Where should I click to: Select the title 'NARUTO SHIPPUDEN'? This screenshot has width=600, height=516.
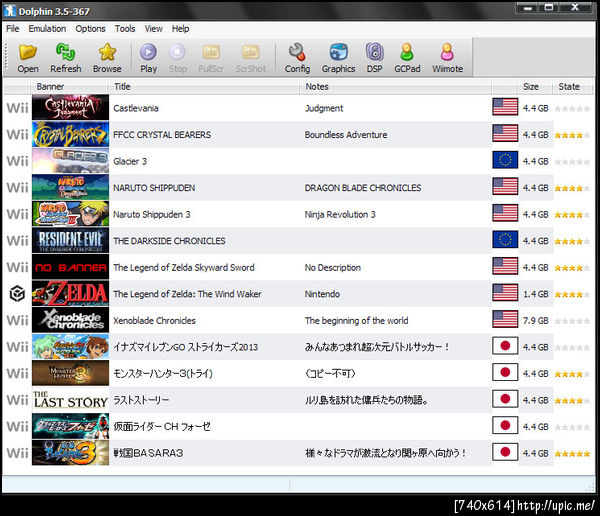(x=154, y=188)
